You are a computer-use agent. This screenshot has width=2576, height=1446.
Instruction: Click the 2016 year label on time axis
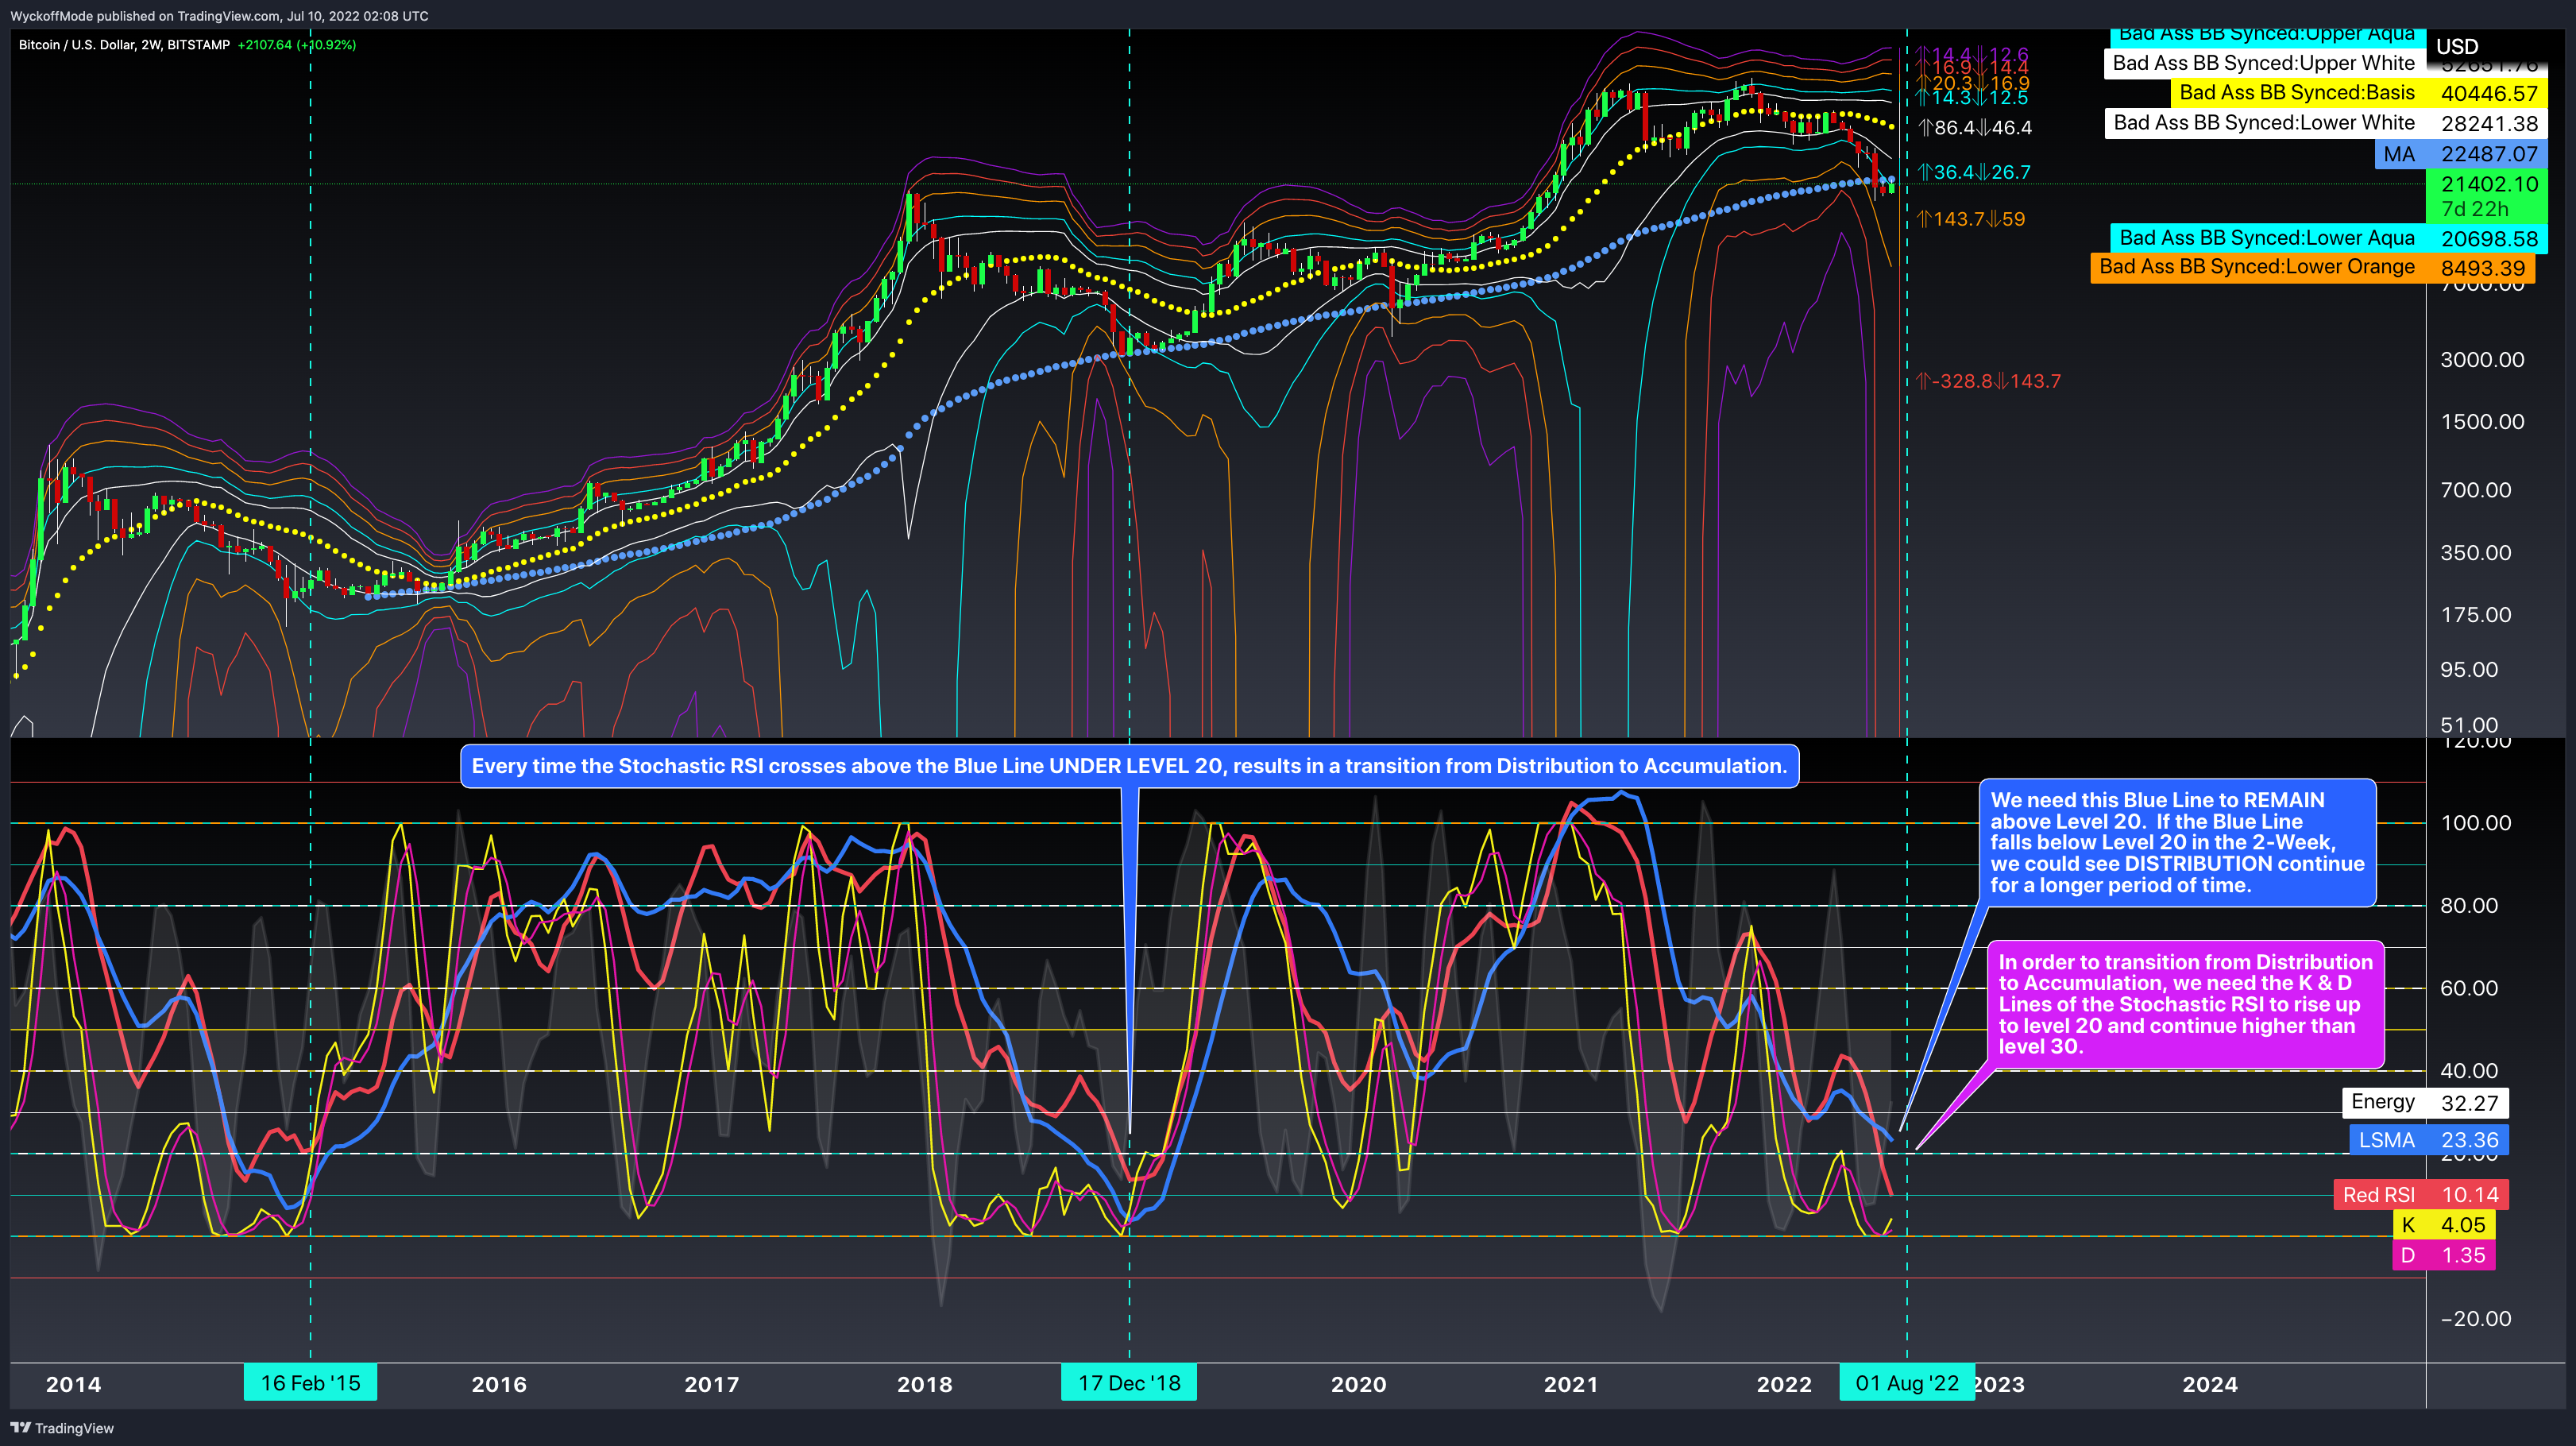point(499,1384)
